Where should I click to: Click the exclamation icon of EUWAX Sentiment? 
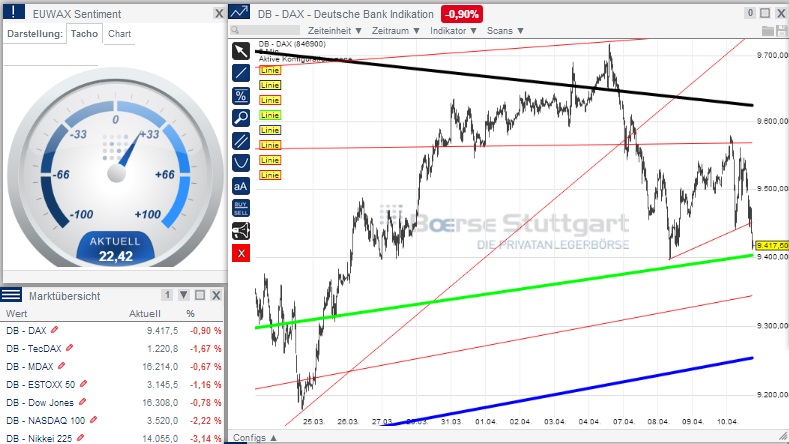click(14, 12)
